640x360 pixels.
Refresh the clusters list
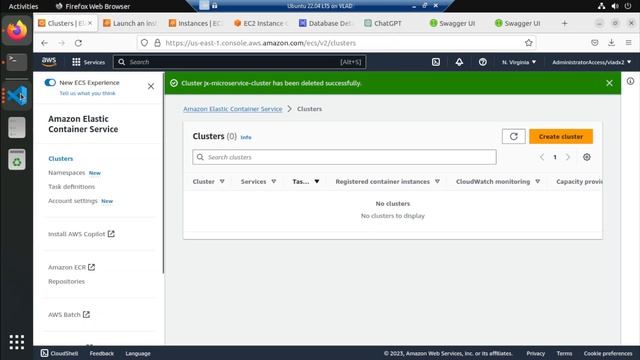(x=513, y=136)
